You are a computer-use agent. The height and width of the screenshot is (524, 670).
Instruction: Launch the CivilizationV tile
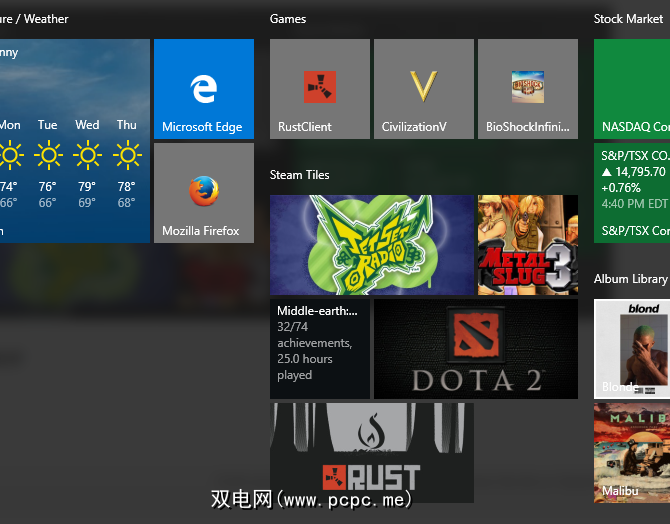(424, 89)
